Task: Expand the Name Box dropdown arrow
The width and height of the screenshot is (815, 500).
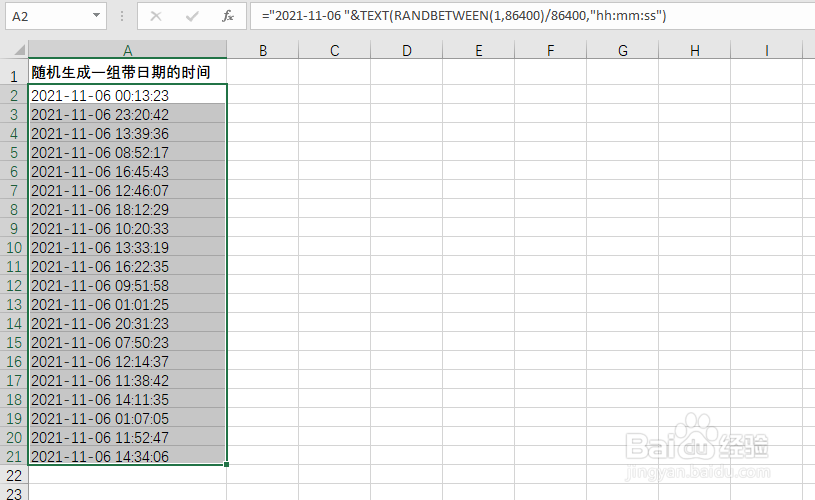Action: tap(96, 16)
